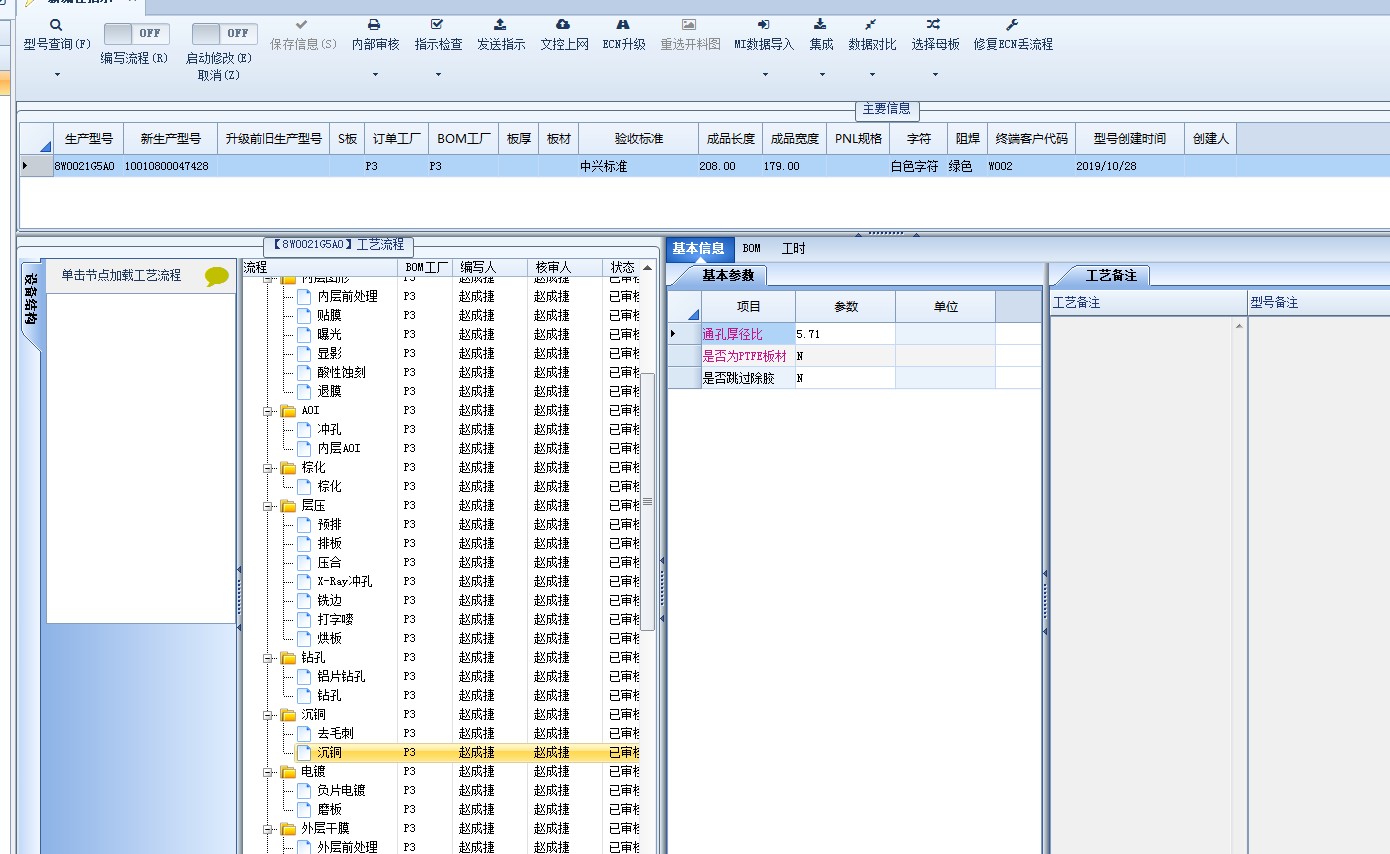Click the 文控上网 cloud icon
This screenshot has width=1390, height=854.
pos(563,24)
